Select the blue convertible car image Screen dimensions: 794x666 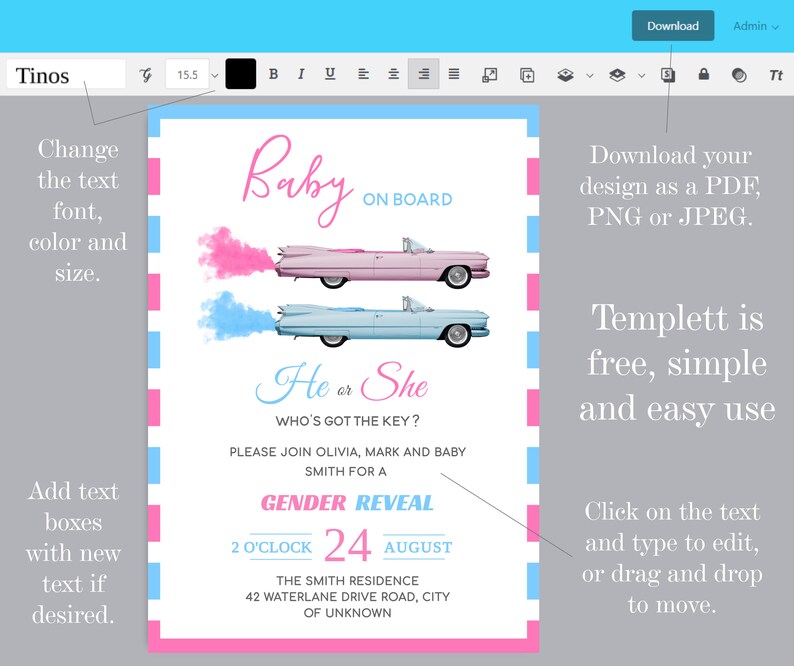click(x=382, y=322)
